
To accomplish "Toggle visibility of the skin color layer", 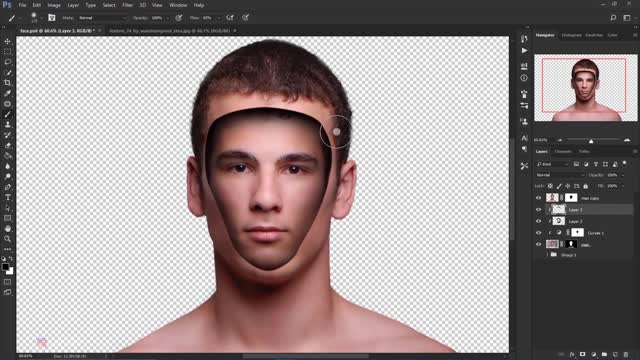I will pos(538,198).
